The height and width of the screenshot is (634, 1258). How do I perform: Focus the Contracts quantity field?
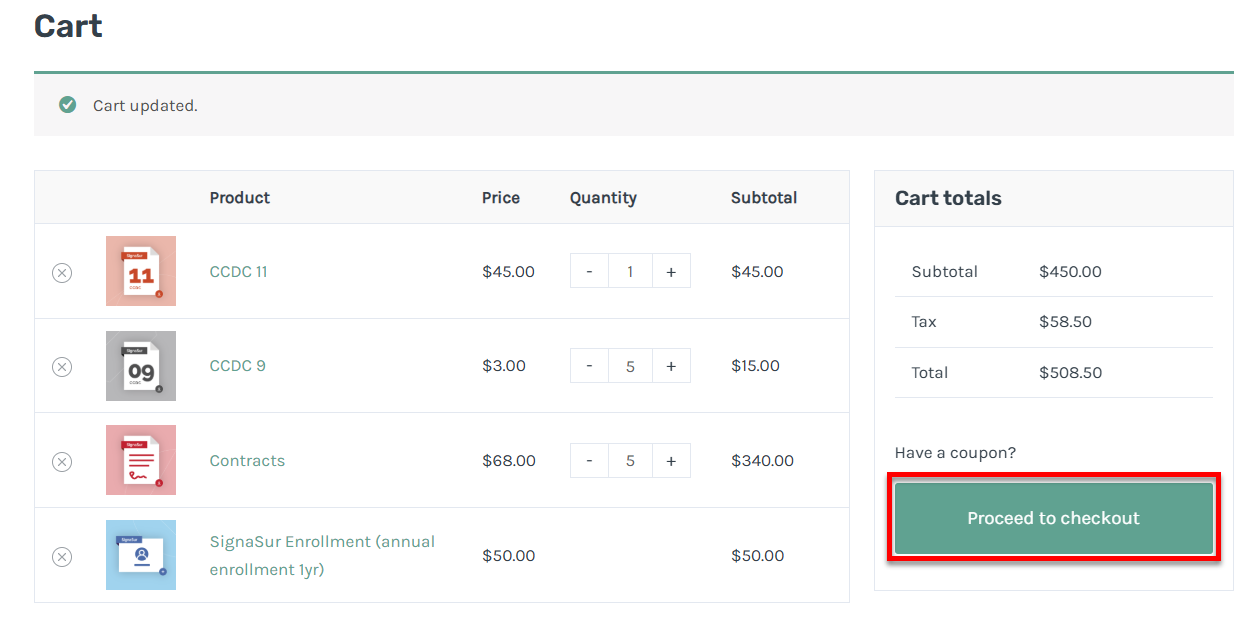[x=630, y=460]
